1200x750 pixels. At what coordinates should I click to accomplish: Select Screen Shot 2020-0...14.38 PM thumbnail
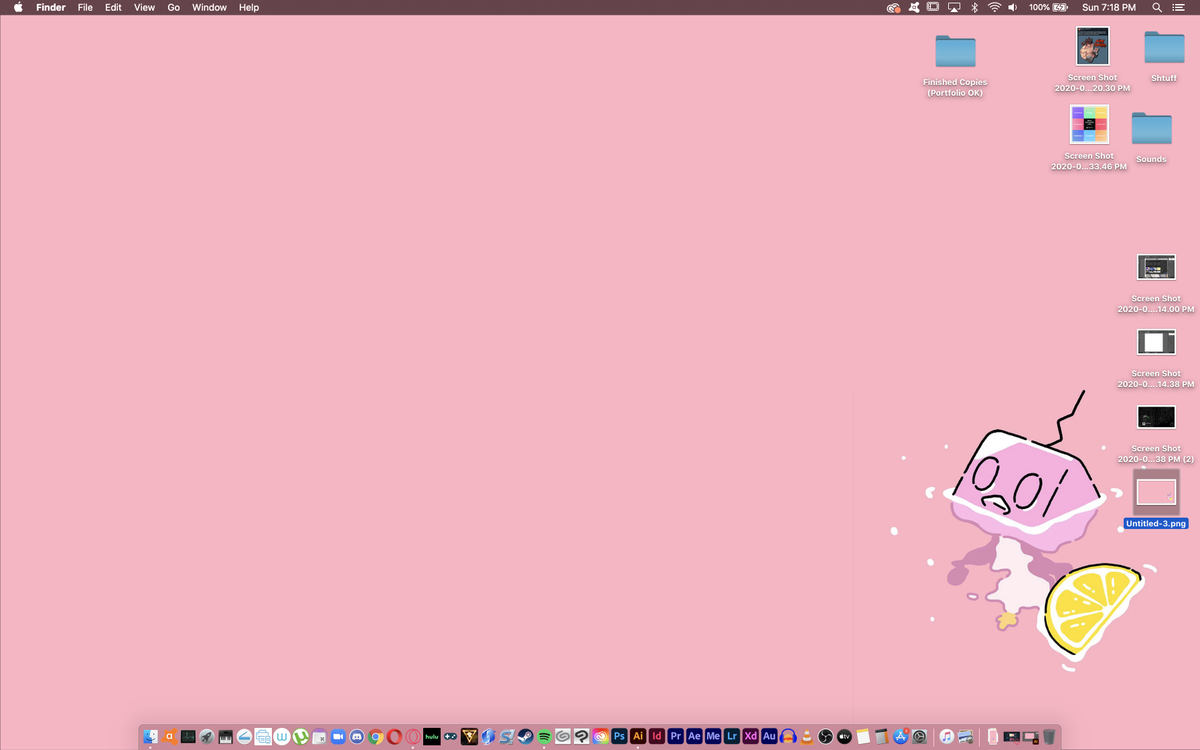point(1156,342)
